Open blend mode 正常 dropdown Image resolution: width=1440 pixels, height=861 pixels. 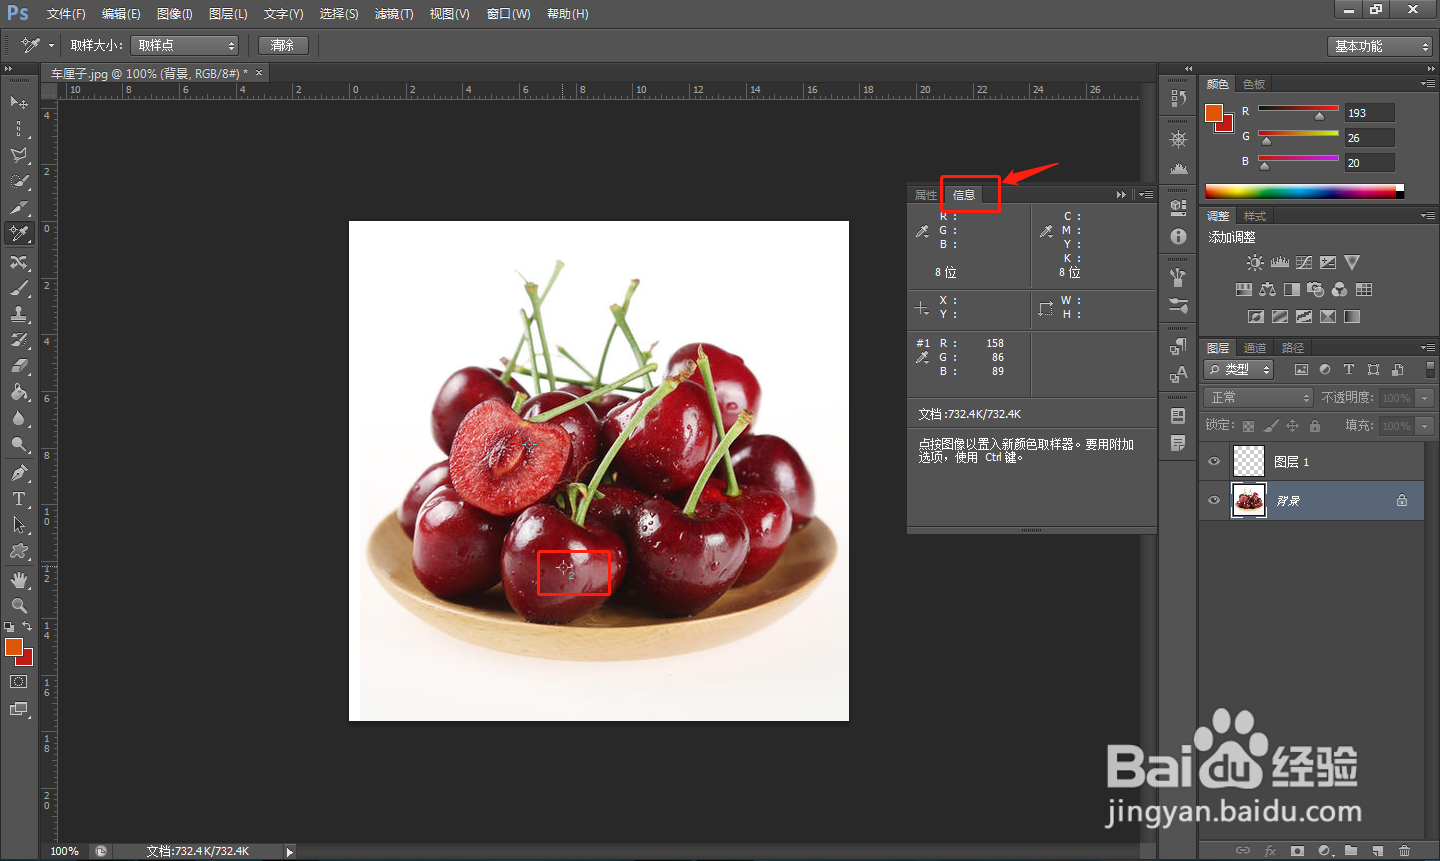click(x=1258, y=398)
